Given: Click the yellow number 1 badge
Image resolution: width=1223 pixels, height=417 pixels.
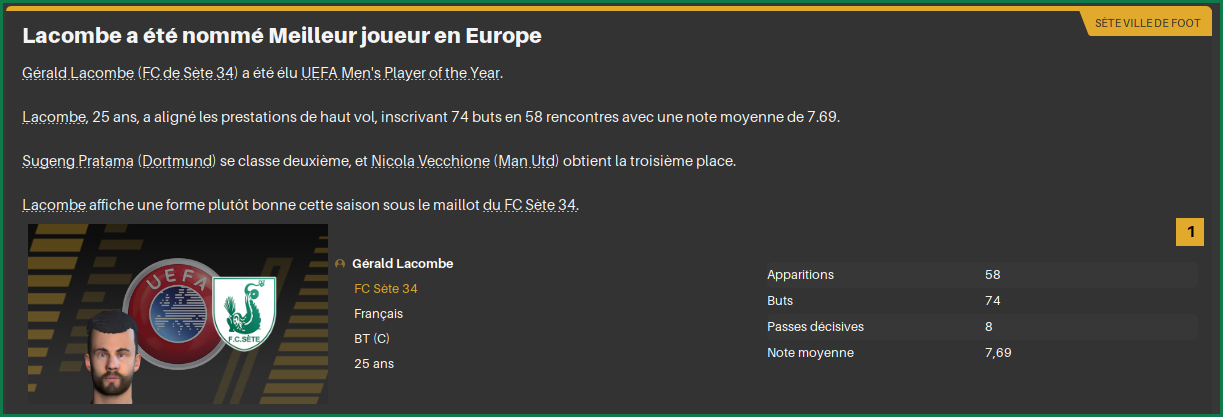Looking at the screenshot, I should pyautogui.click(x=1190, y=233).
